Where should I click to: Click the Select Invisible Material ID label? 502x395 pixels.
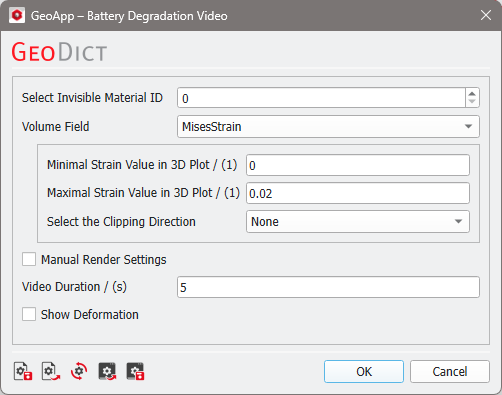tap(92, 98)
